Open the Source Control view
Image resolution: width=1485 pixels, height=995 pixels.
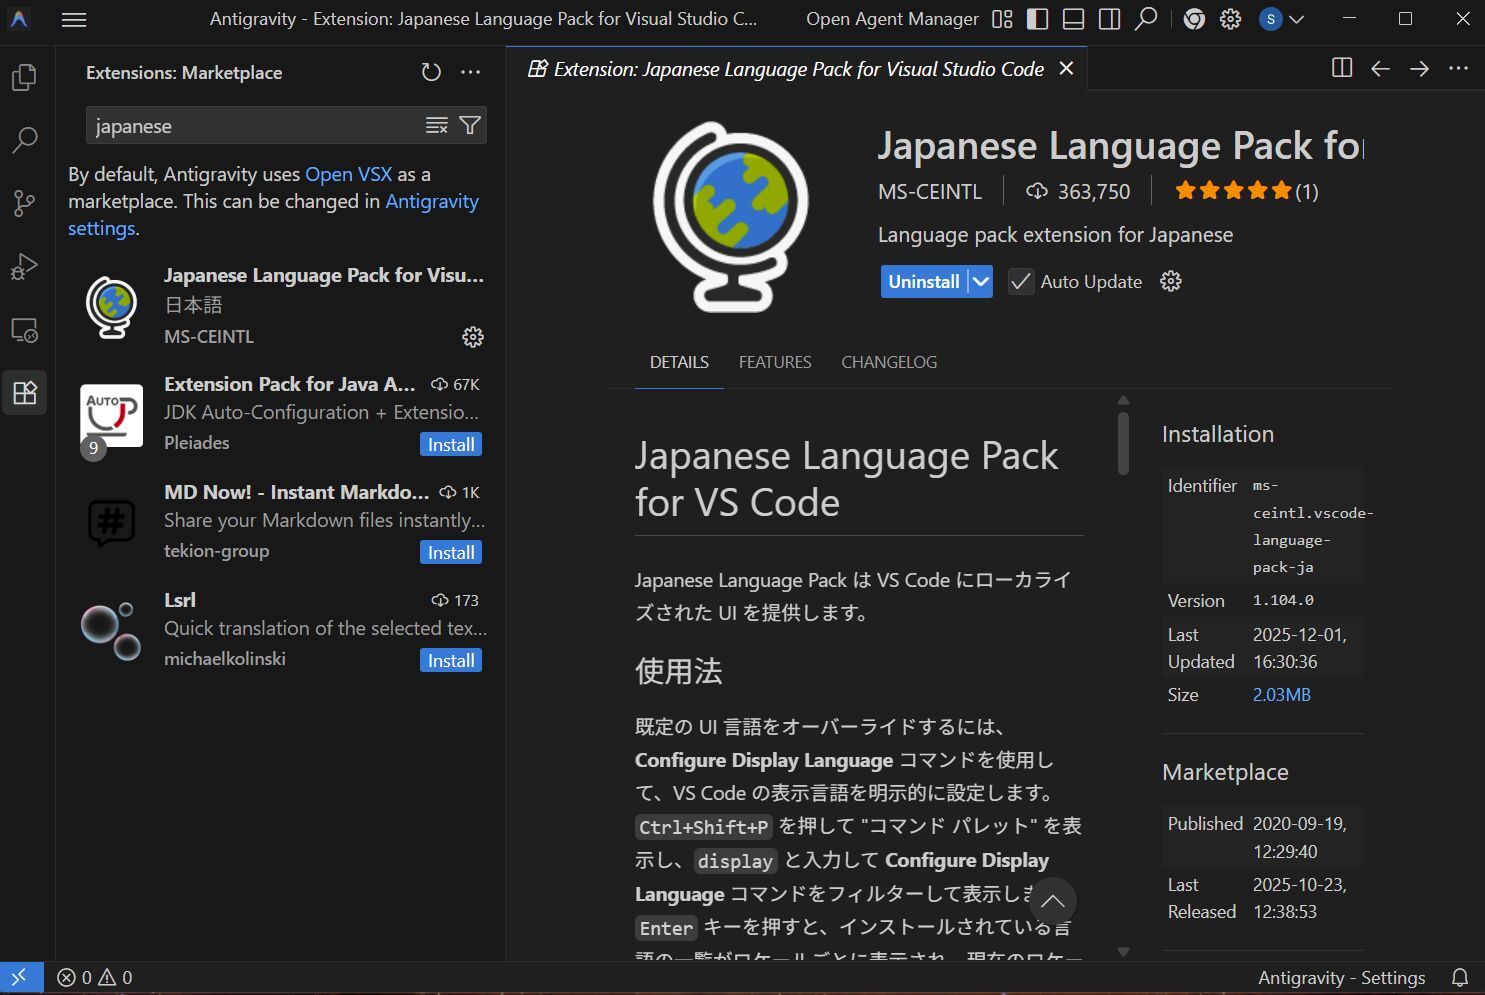click(x=24, y=203)
